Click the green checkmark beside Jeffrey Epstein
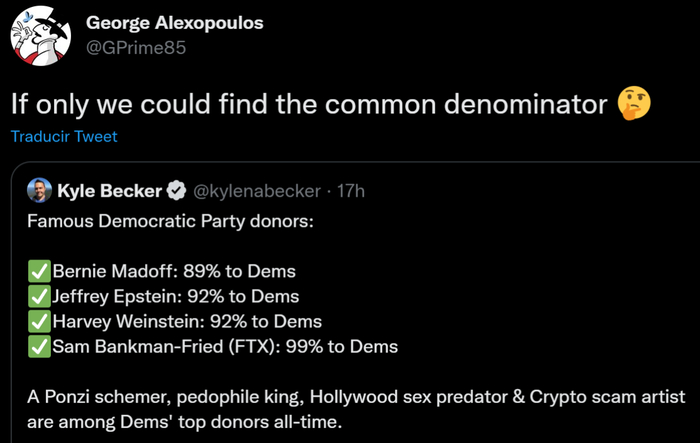The width and height of the screenshot is (700, 443). (39, 296)
